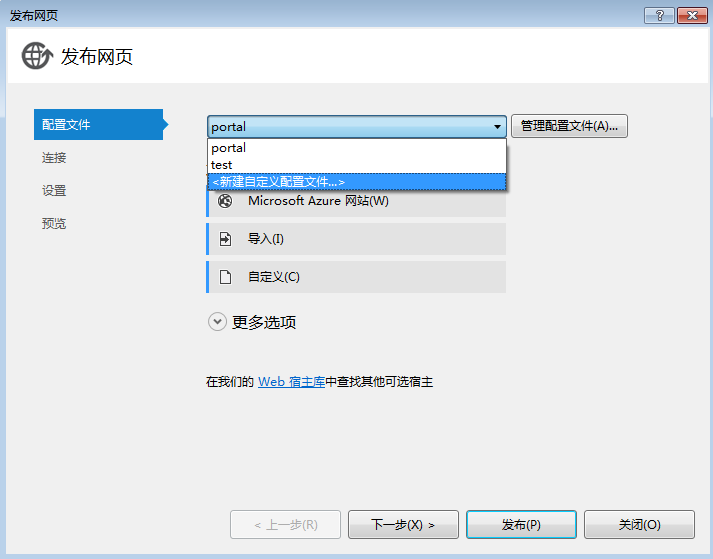Choose the 自定义(C) publish target
This screenshot has height=559, width=713.
coord(356,277)
